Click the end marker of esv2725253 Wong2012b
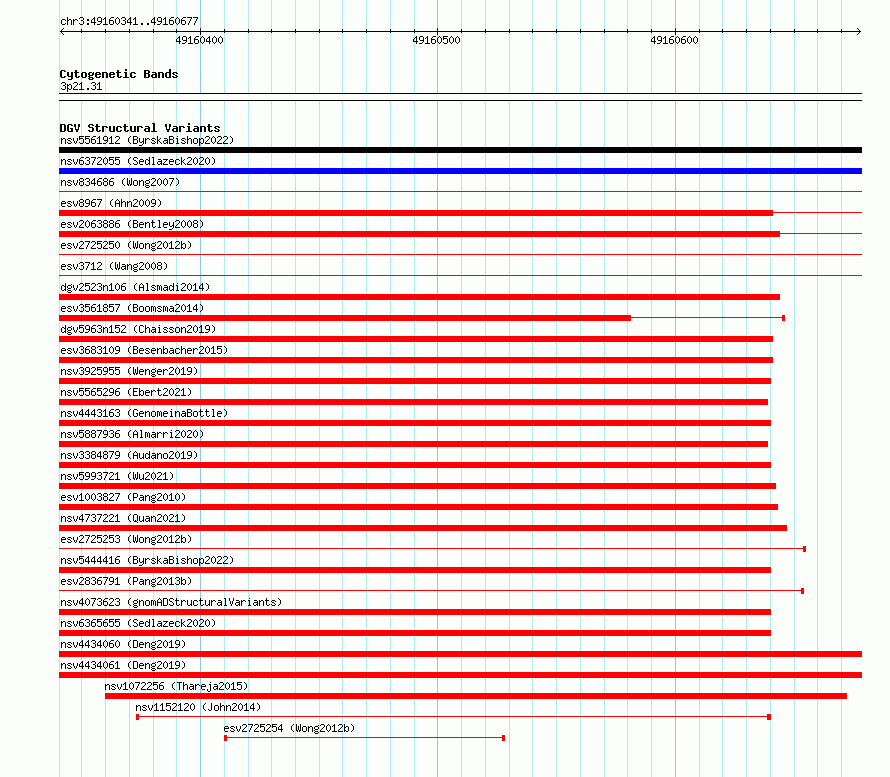Viewport: 890px width, 777px height. [x=804, y=549]
